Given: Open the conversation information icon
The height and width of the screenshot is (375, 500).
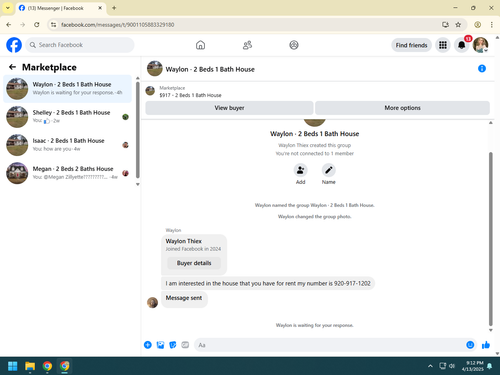Looking at the screenshot, I should pos(482,68).
